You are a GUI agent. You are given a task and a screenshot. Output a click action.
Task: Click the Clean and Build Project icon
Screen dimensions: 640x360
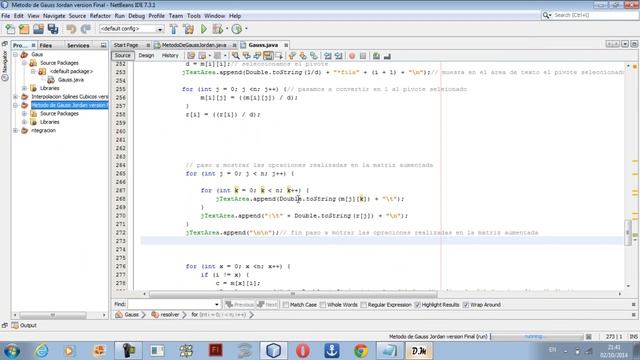pyautogui.click(x=189, y=29)
